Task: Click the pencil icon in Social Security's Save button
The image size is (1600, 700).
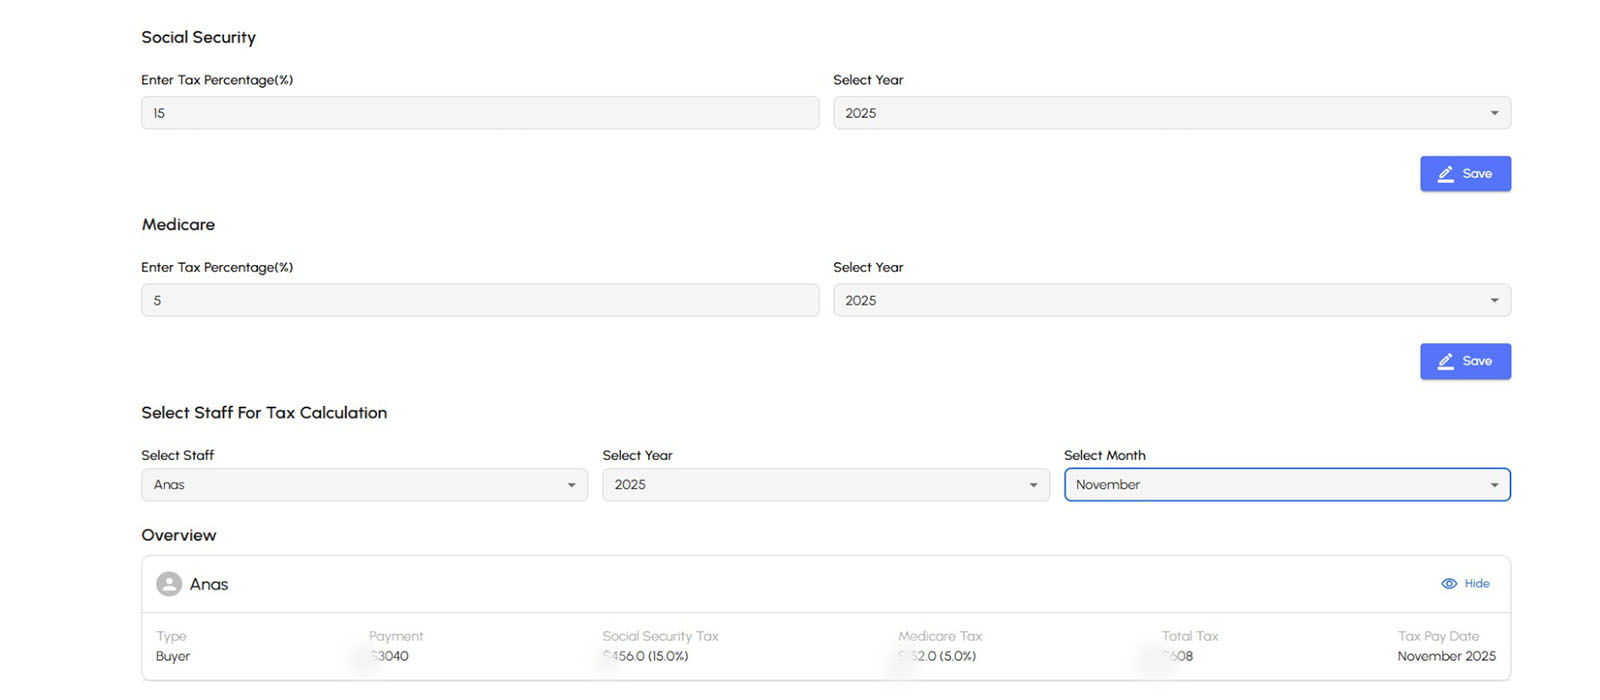Action: click(x=1445, y=174)
